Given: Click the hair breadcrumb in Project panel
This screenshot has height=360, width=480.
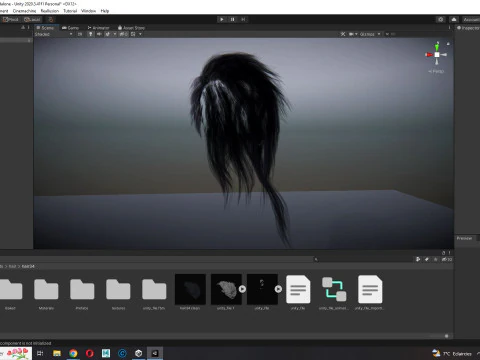Looking at the screenshot, I should tap(12, 266).
